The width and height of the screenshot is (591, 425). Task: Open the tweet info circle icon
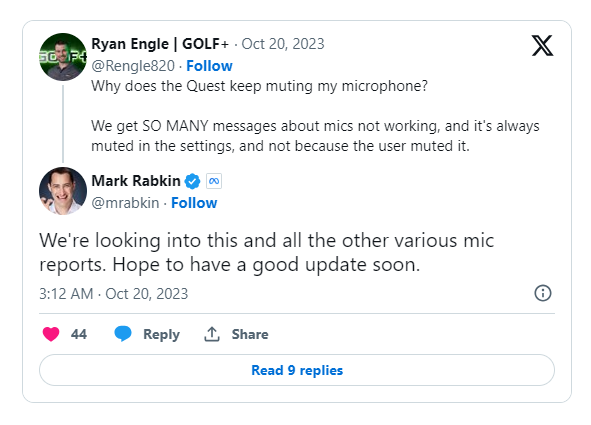(543, 293)
